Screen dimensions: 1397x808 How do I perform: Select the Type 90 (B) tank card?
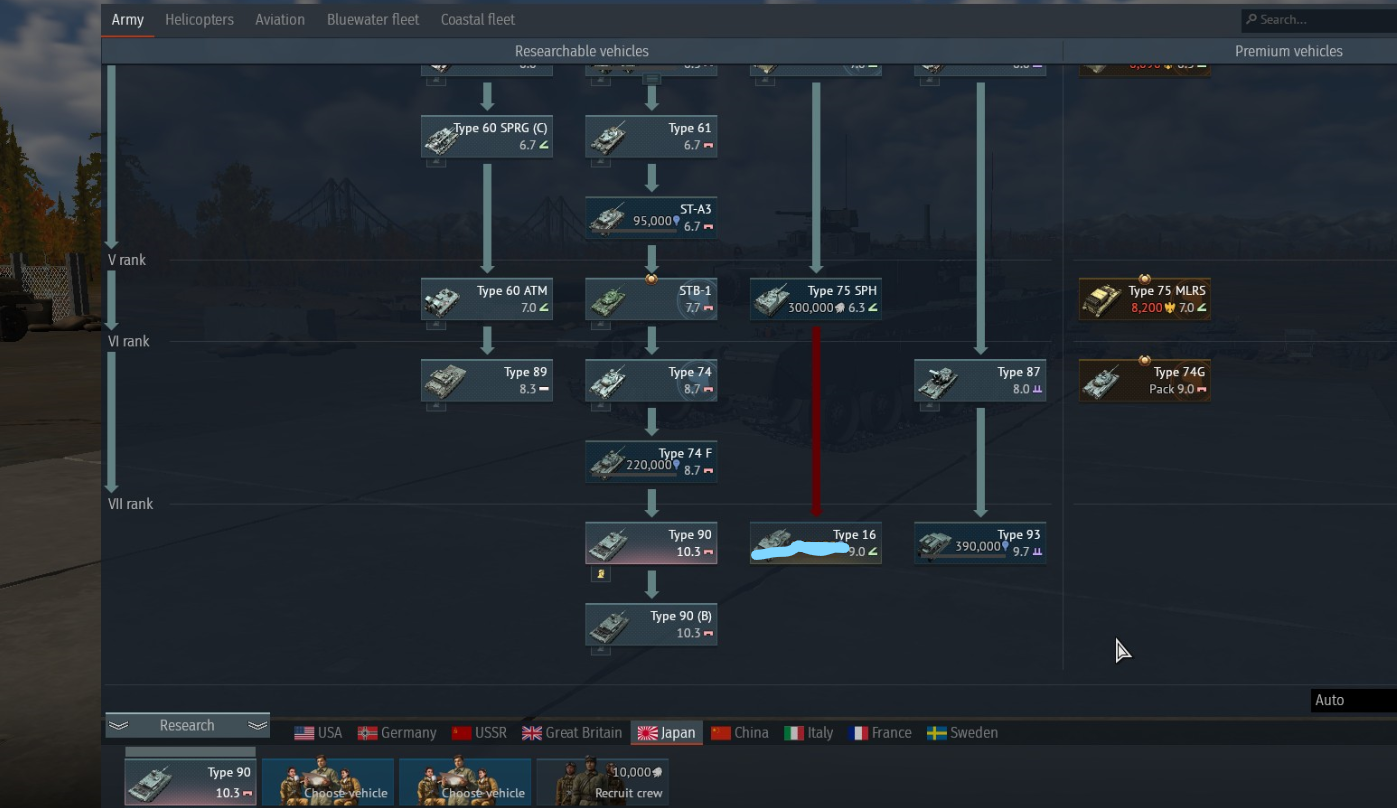(651, 625)
